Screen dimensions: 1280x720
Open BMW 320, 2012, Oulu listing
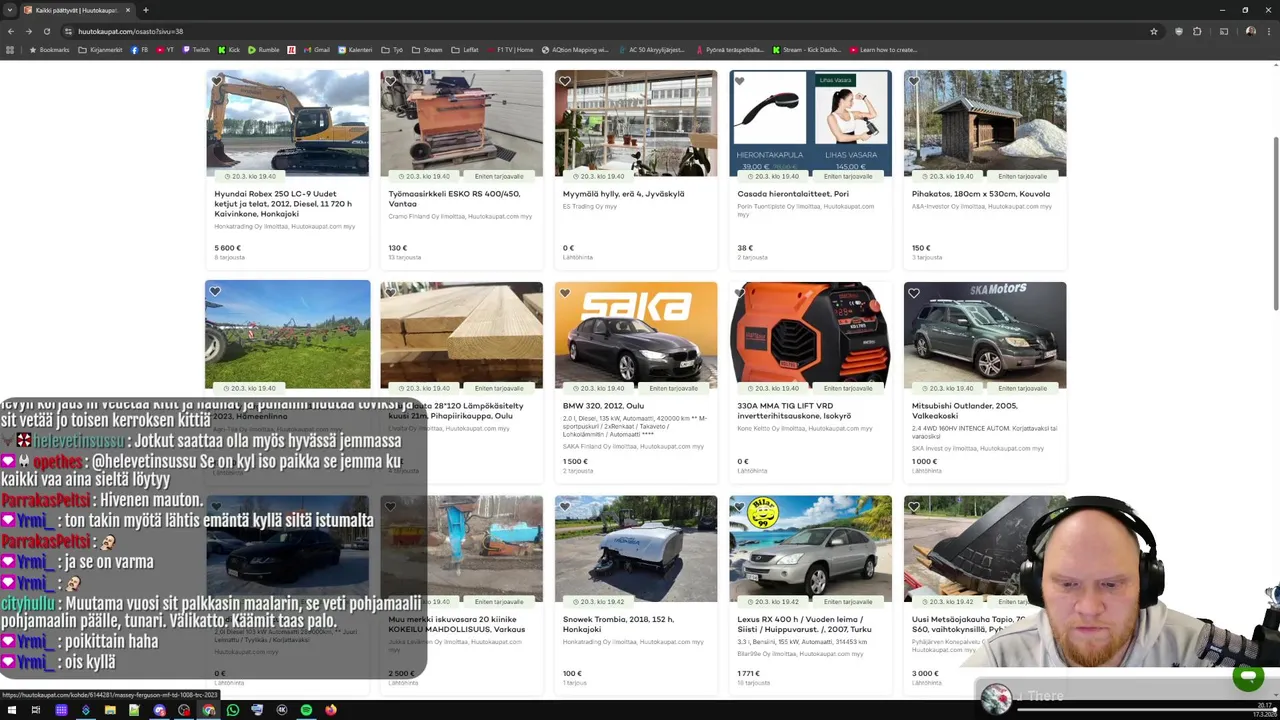coord(603,406)
